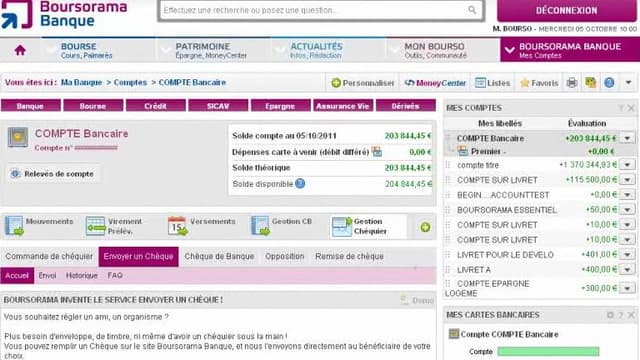Viewport: 640px width, 360px height.
Task: Click the Relevés de compte button
Action: click(x=53, y=174)
